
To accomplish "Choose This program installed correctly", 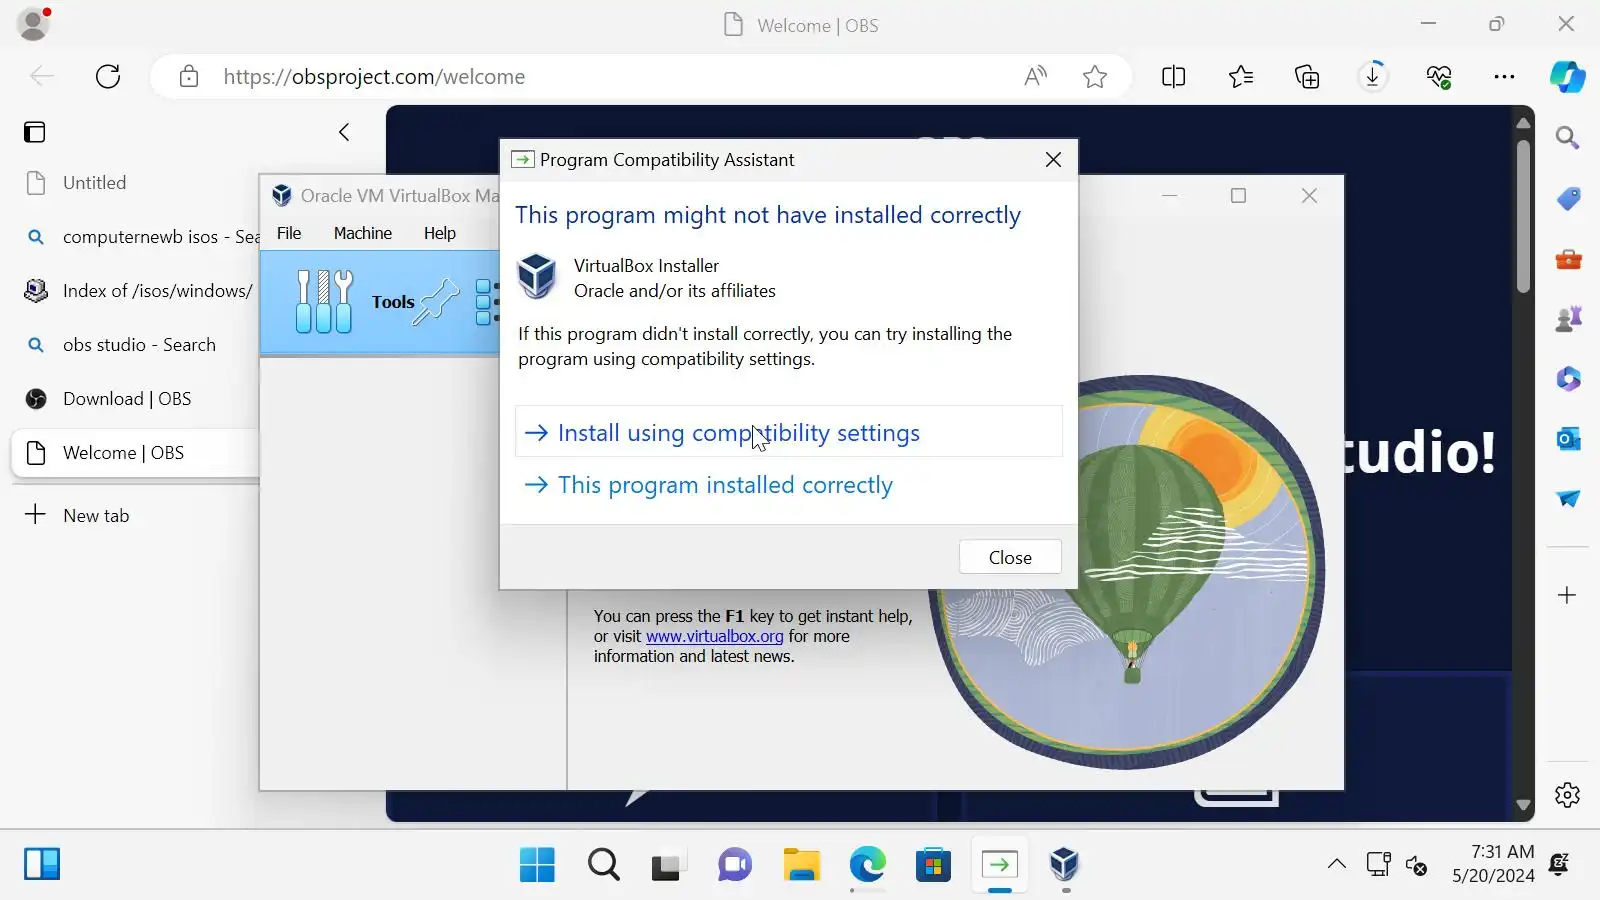I will [708, 485].
